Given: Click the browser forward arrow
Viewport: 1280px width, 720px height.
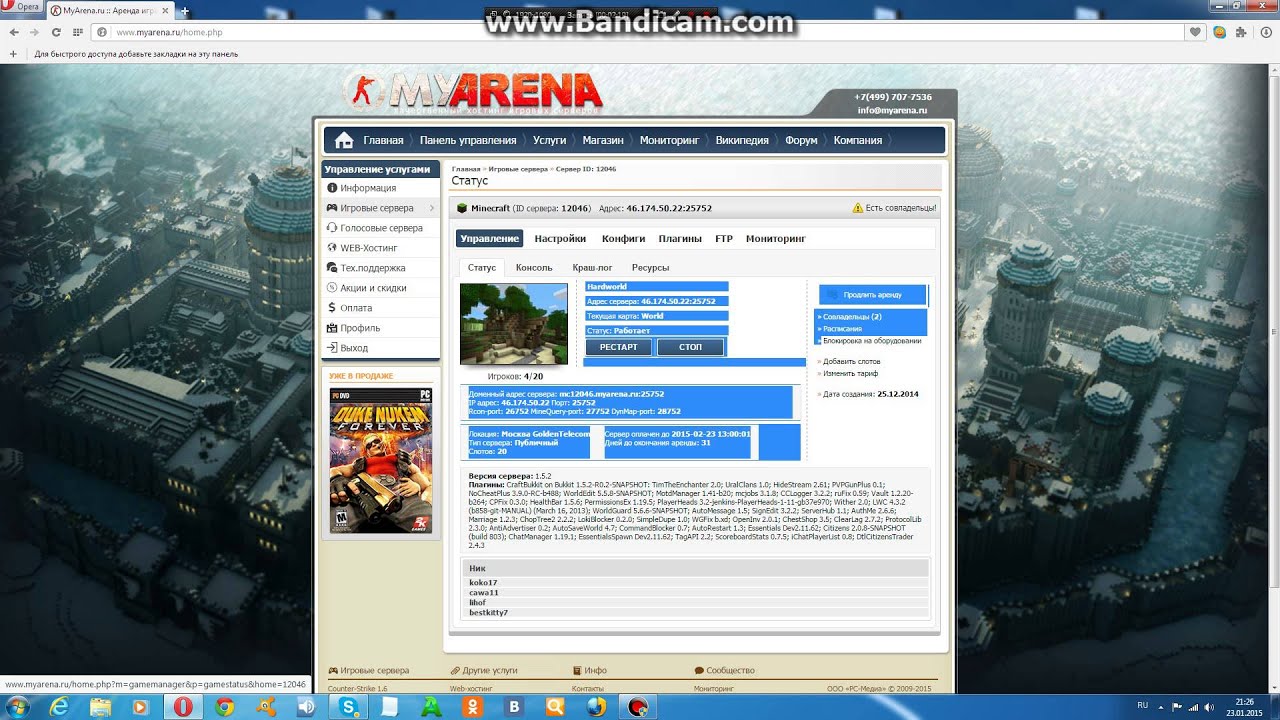Looking at the screenshot, I should (34, 32).
